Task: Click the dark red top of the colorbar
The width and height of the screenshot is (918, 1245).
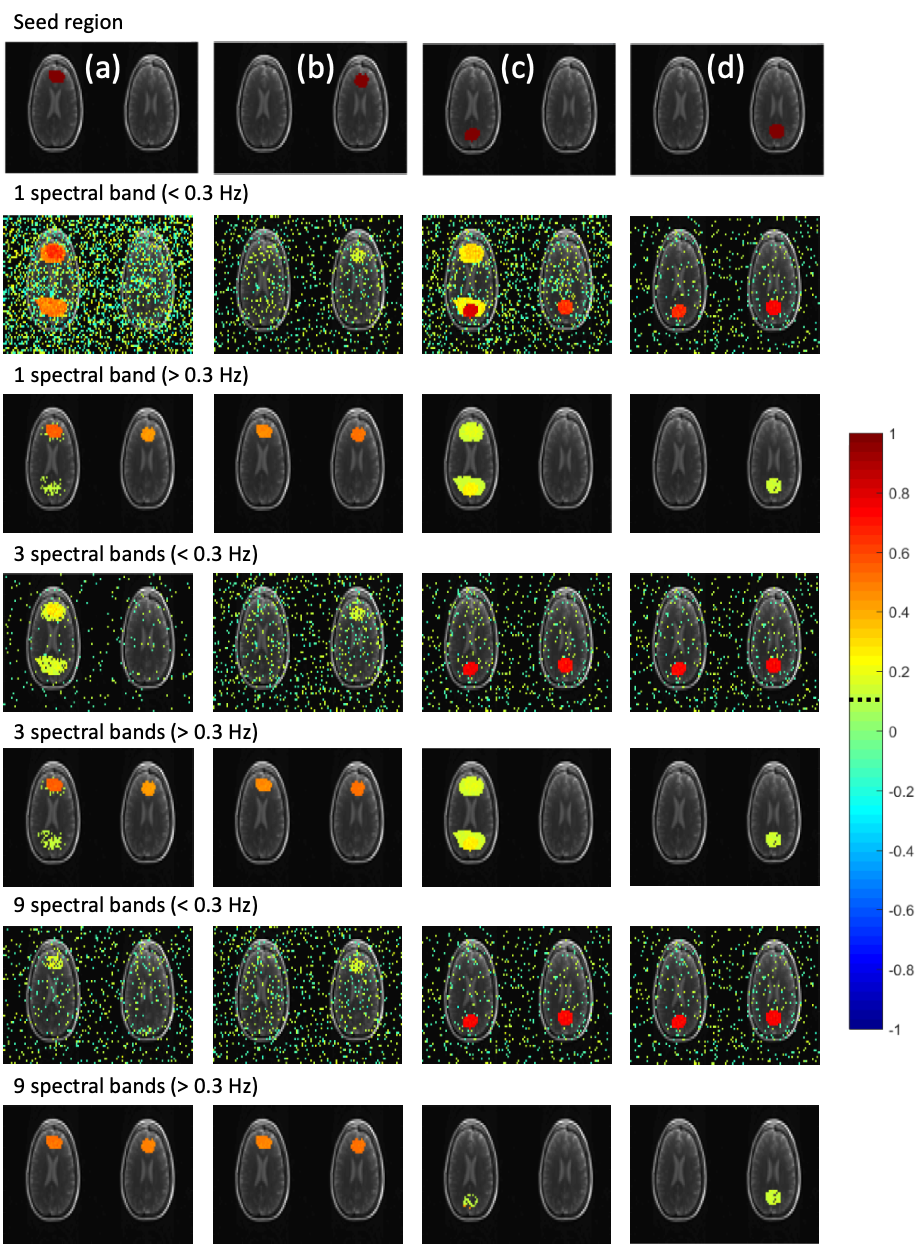Action: click(863, 440)
